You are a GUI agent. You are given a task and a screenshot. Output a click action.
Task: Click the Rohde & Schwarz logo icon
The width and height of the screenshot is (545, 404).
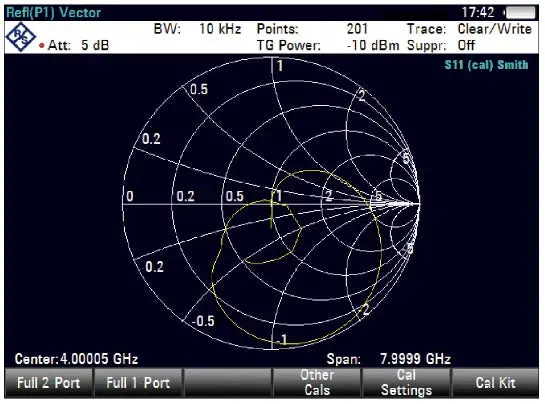click(x=21, y=37)
